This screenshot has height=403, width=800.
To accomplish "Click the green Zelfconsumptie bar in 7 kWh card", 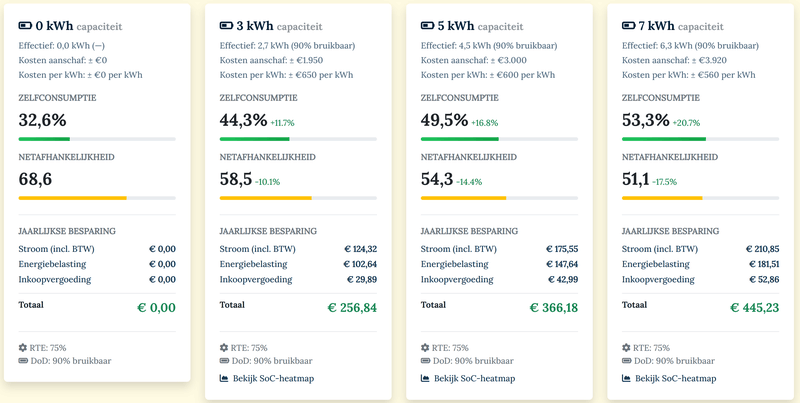I will [664, 139].
